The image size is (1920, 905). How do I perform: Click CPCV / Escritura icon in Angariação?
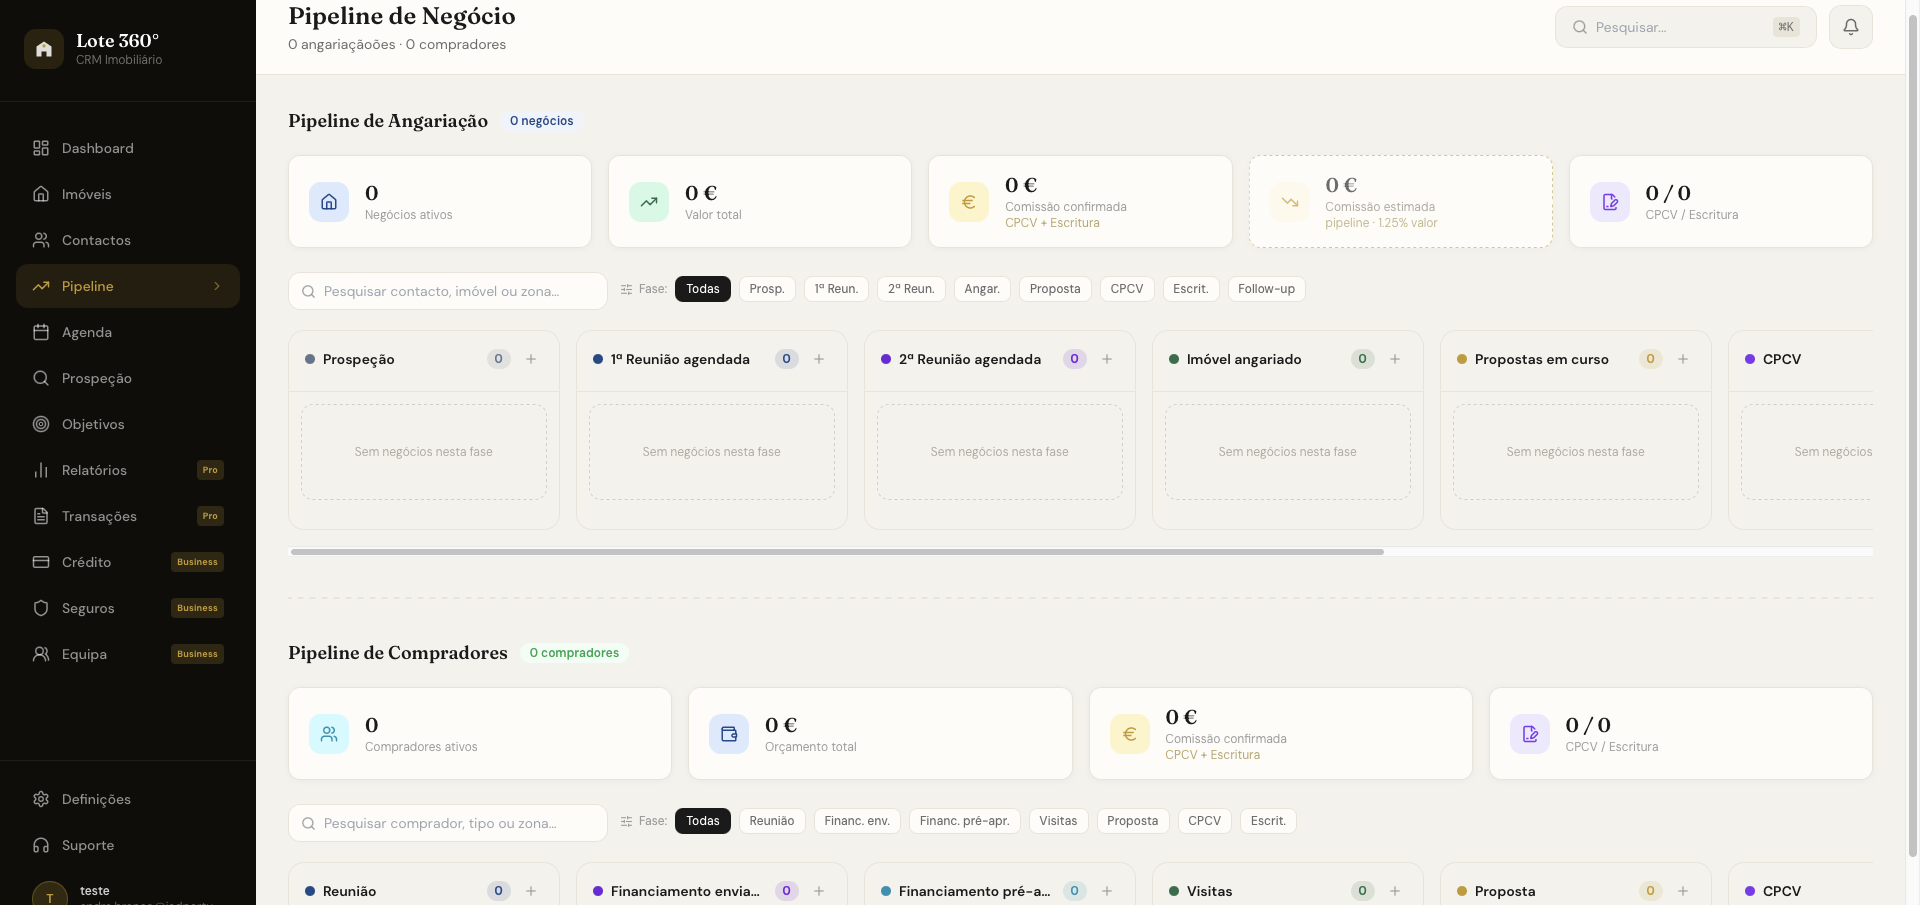(x=1610, y=202)
